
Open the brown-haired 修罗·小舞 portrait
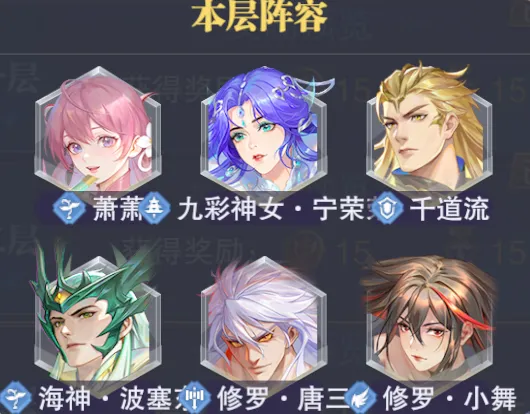[x=429, y=319]
